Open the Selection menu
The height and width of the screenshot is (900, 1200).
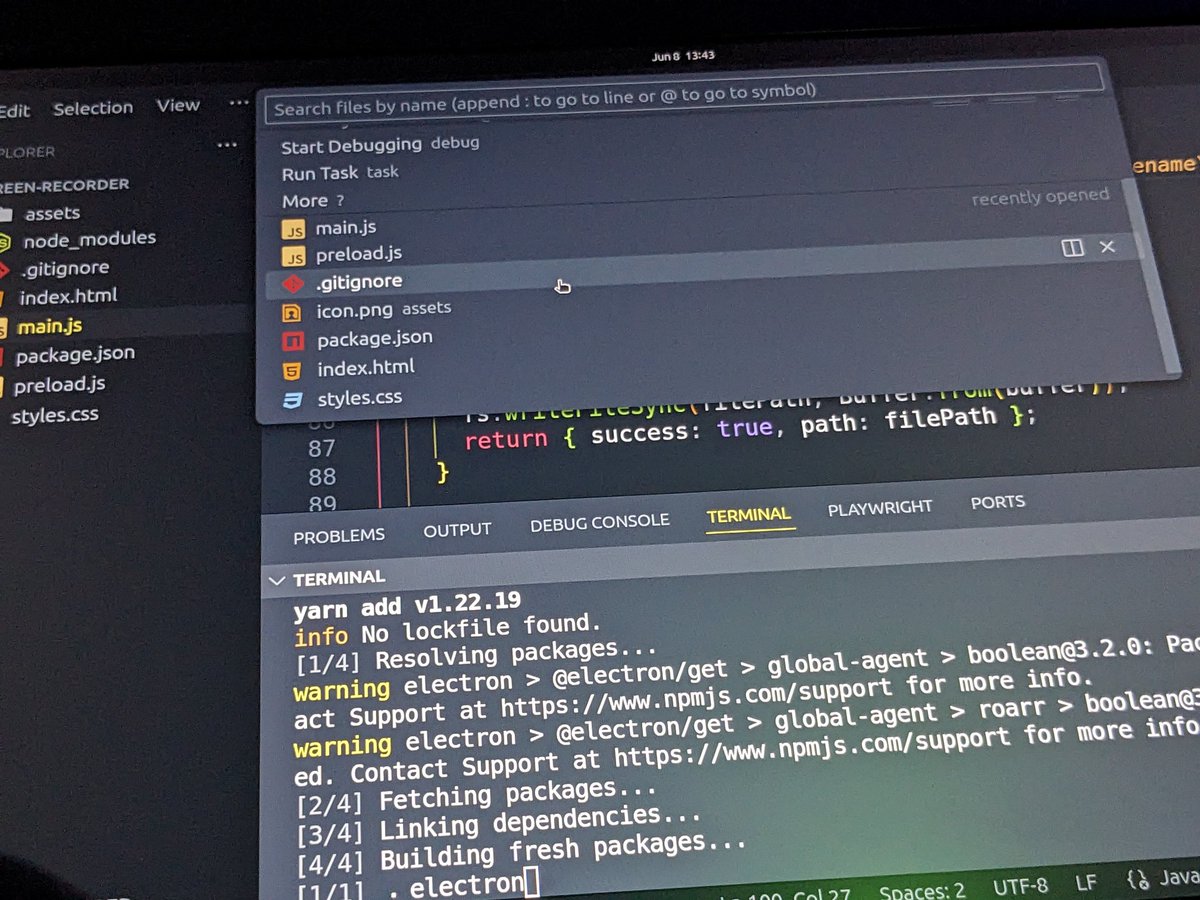(x=93, y=108)
